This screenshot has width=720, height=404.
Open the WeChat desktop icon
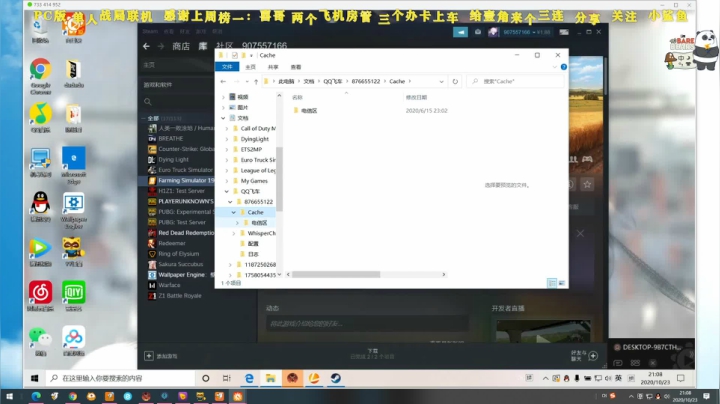point(40,337)
